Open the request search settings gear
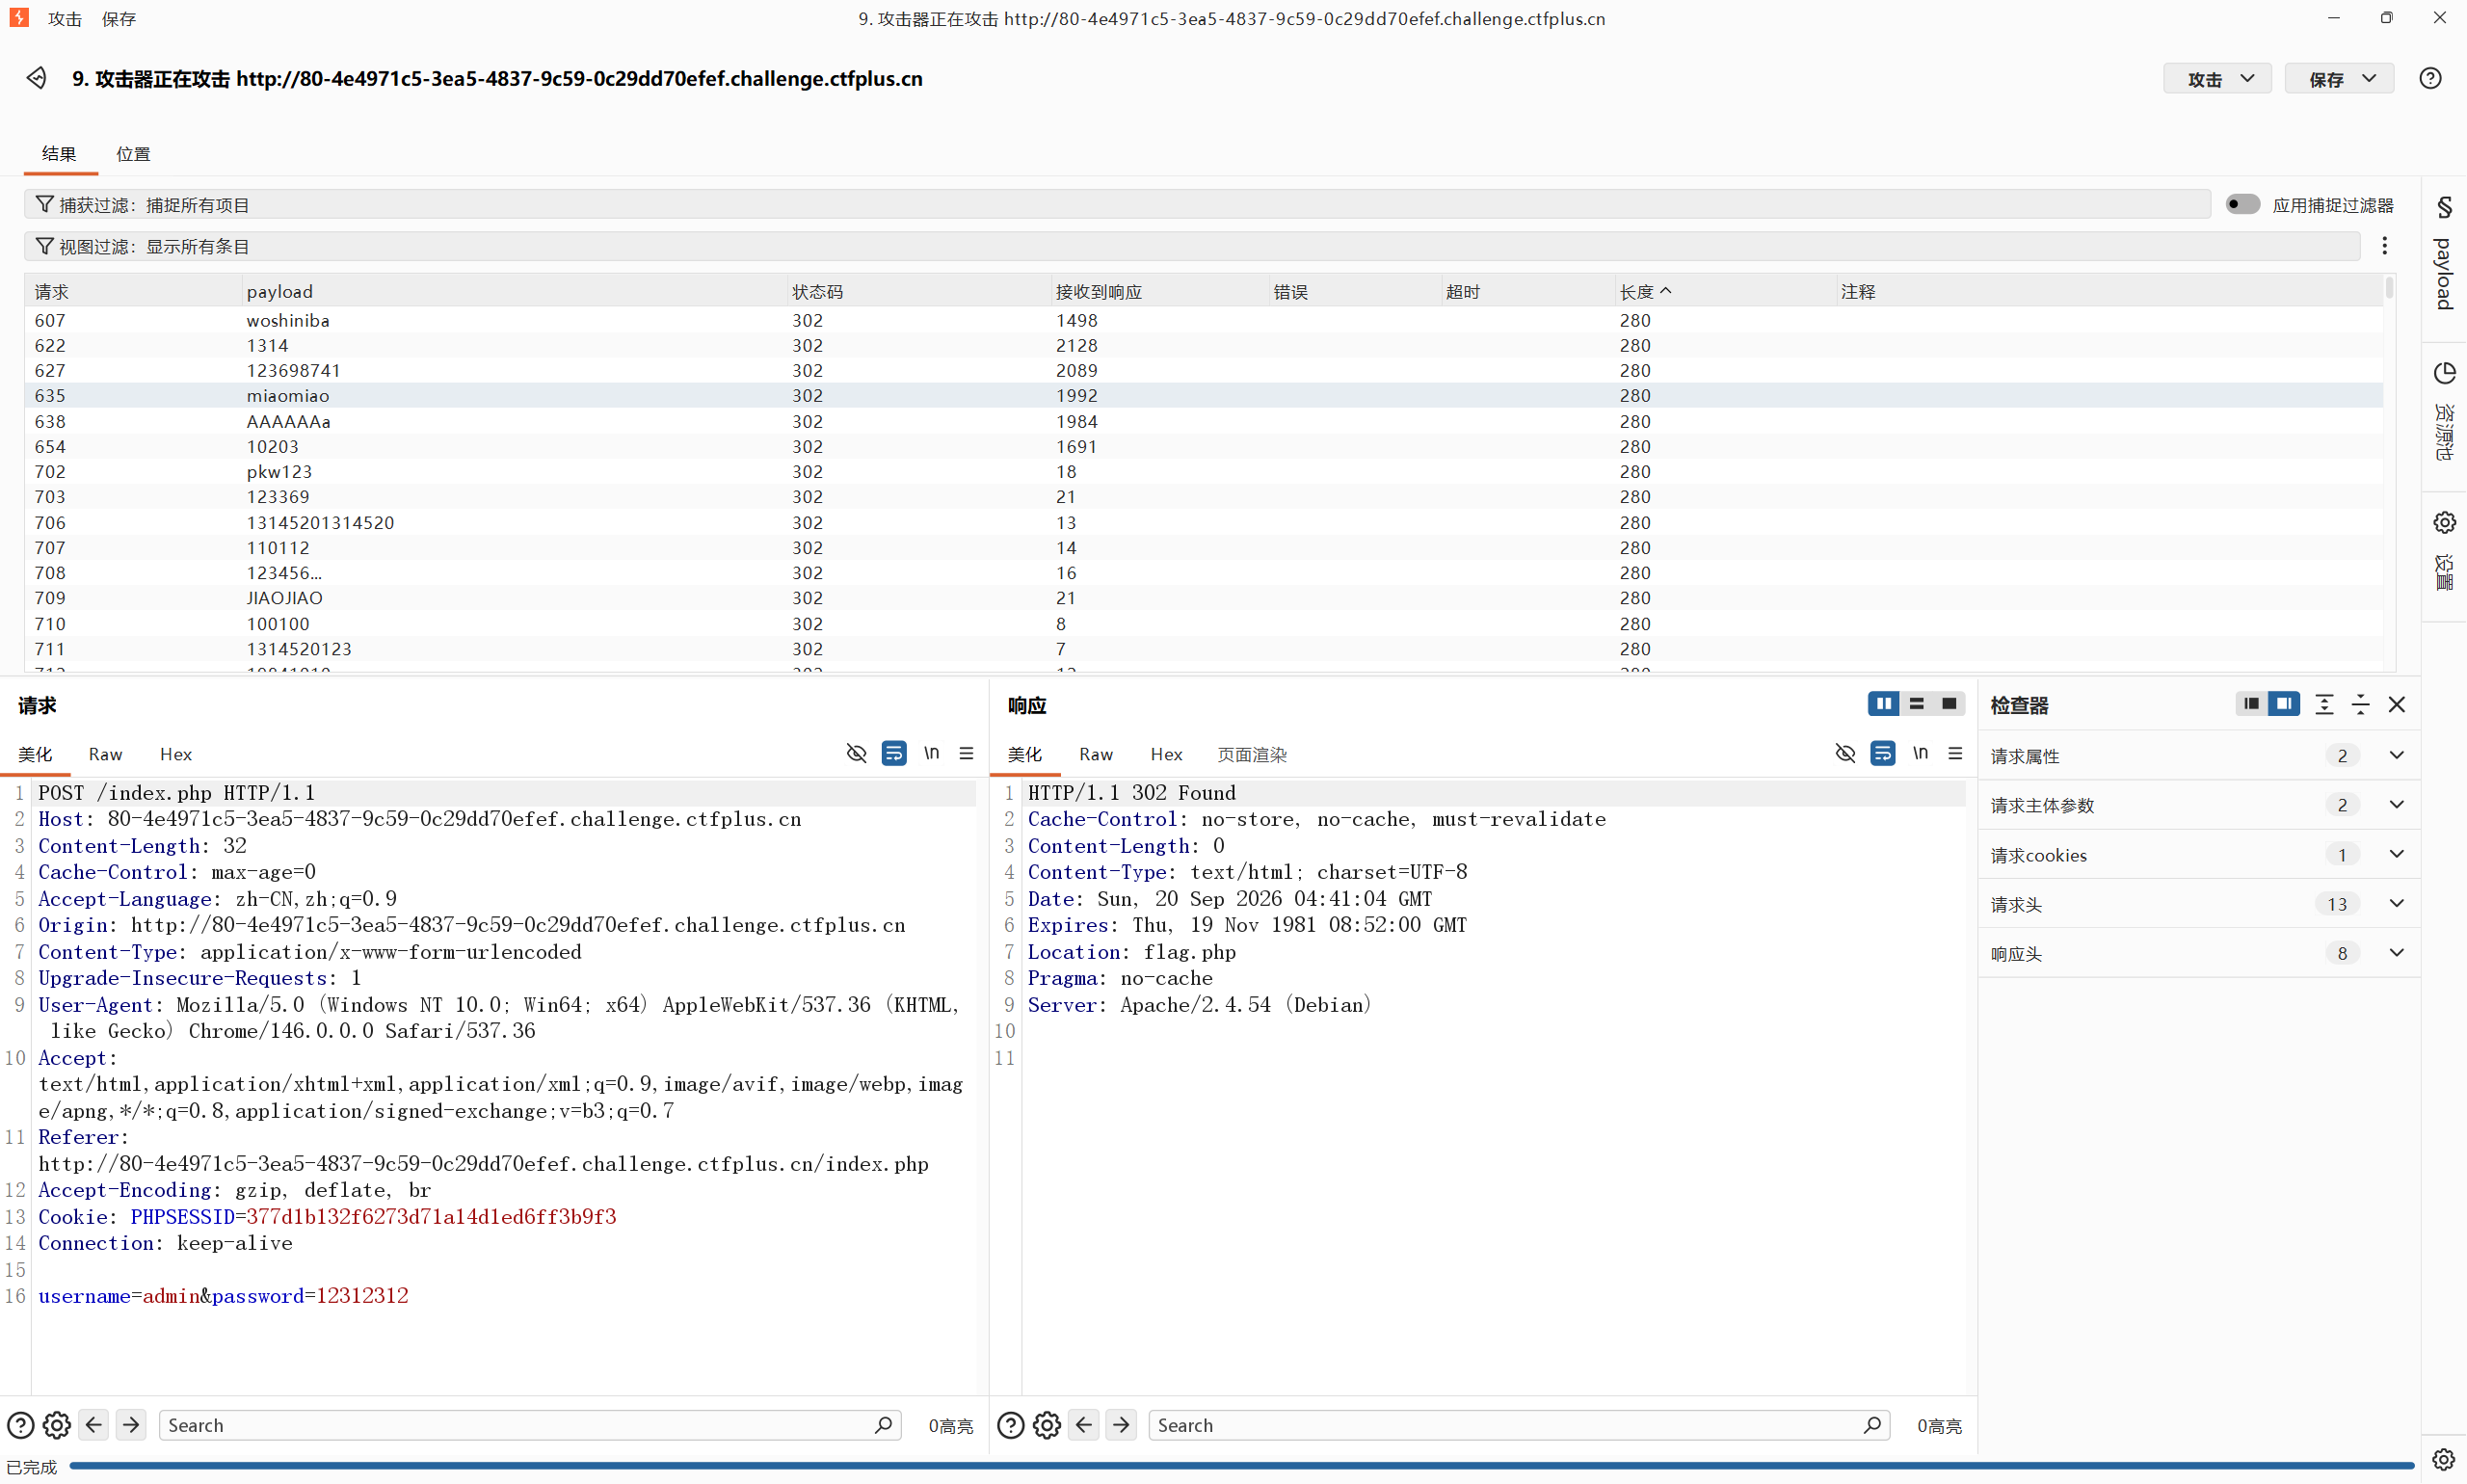The image size is (2467, 1484). tap(57, 1425)
